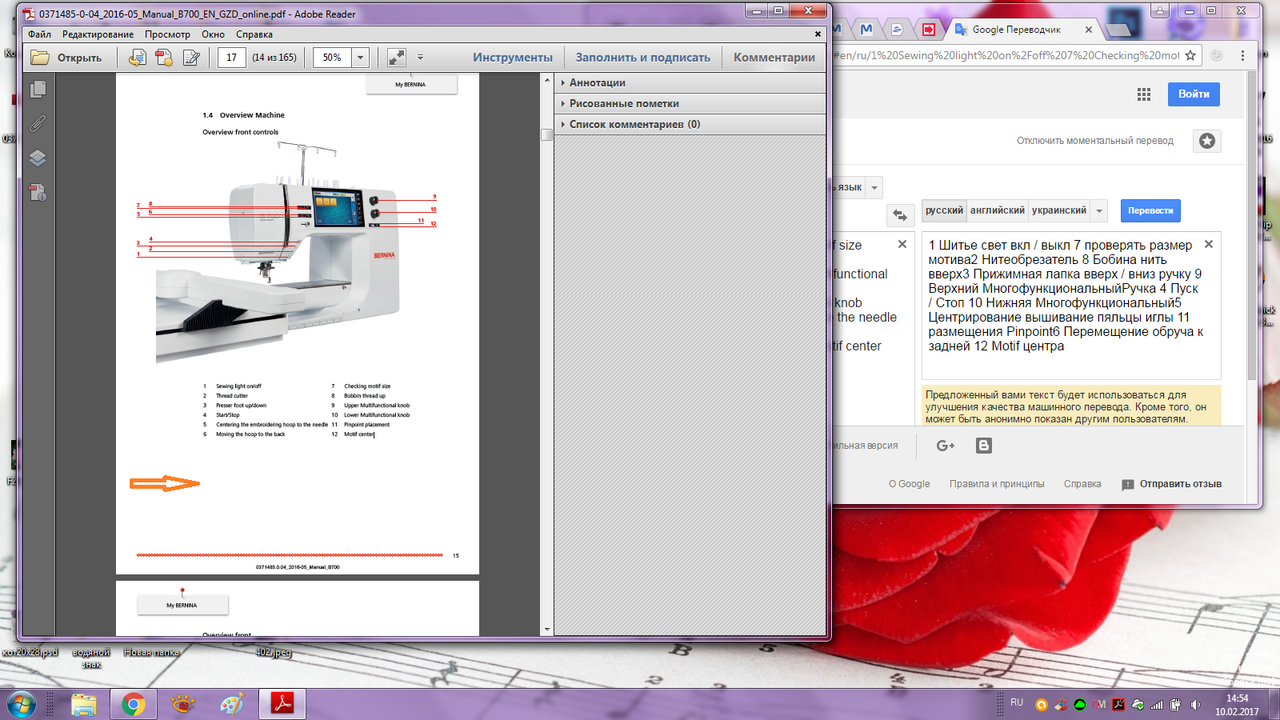Expand the Рисованные пометки section

[624, 103]
